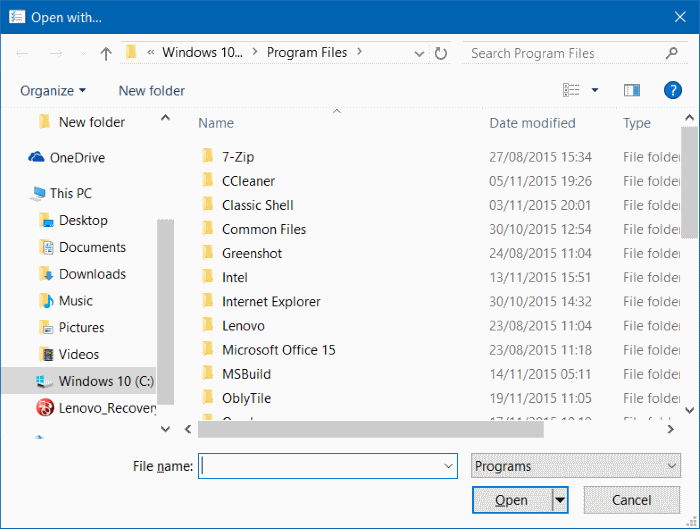Expand hidden path chevrons in address bar
700x529 pixels.
[x=151, y=52]
